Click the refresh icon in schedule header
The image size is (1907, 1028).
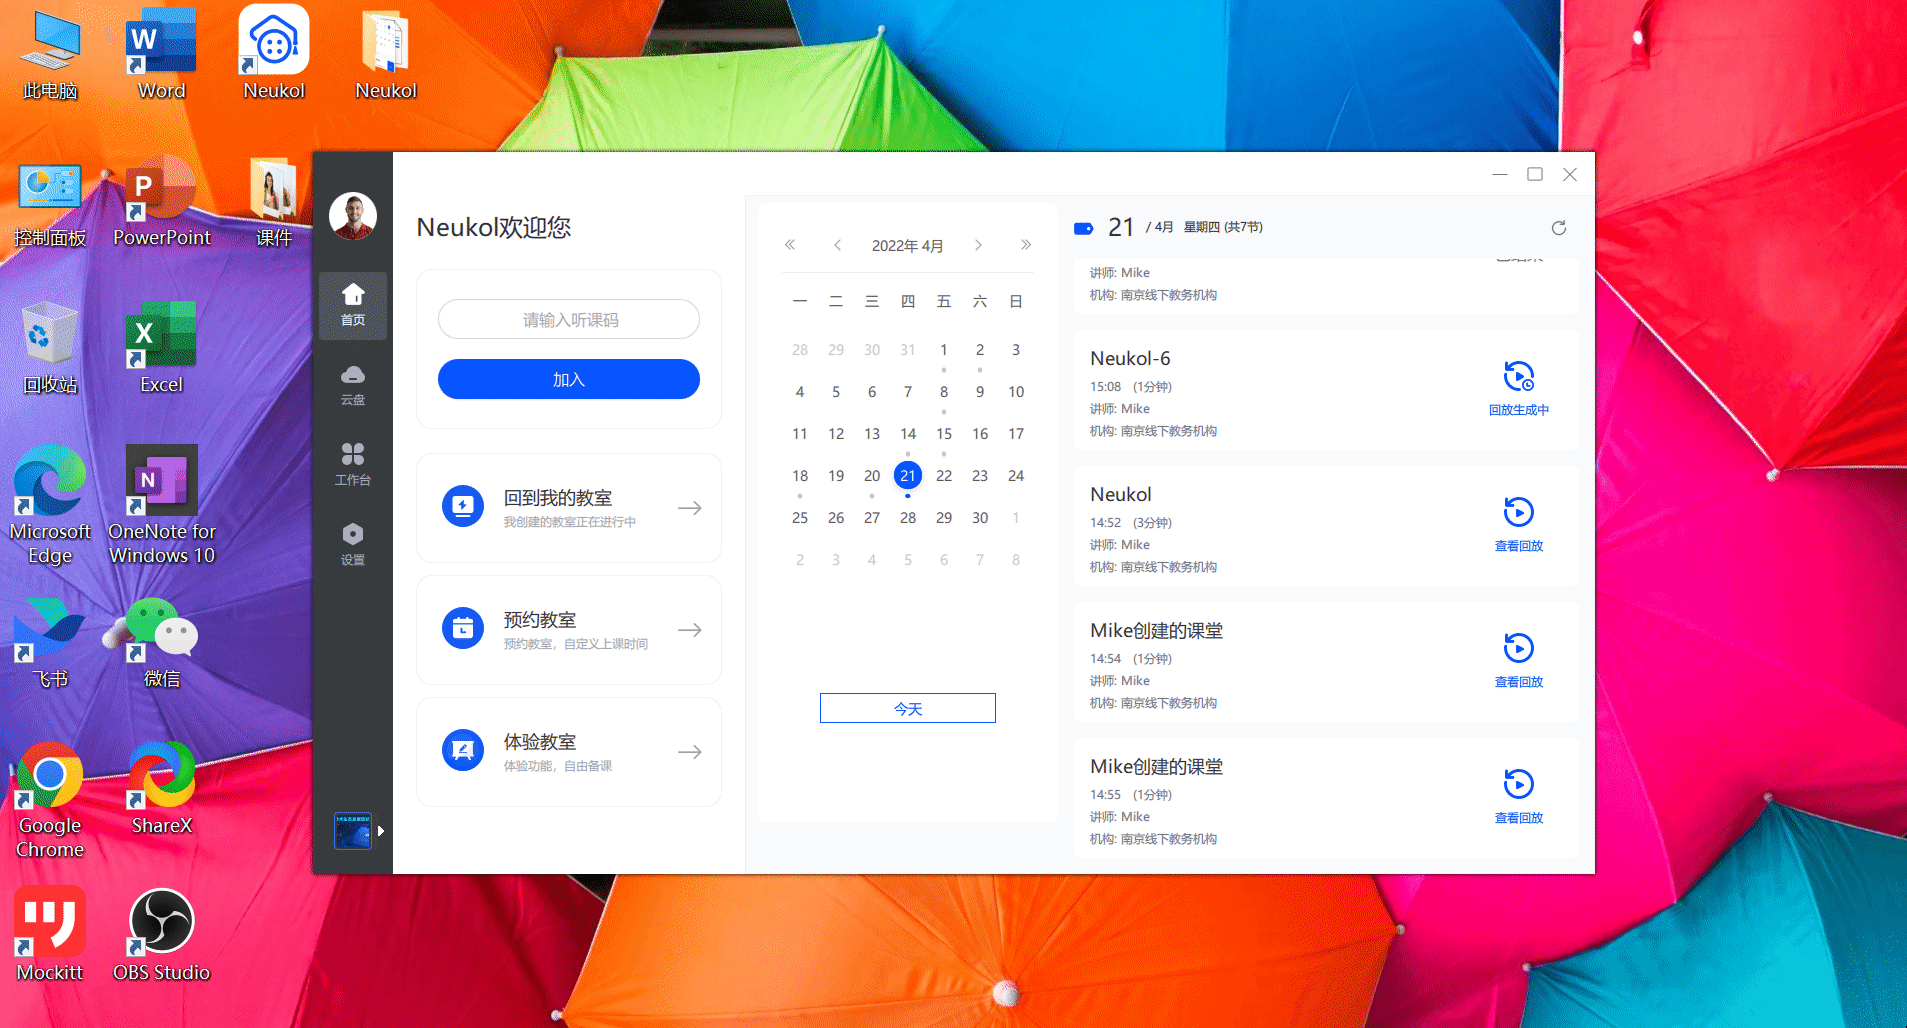click(x=1559, y=228)
